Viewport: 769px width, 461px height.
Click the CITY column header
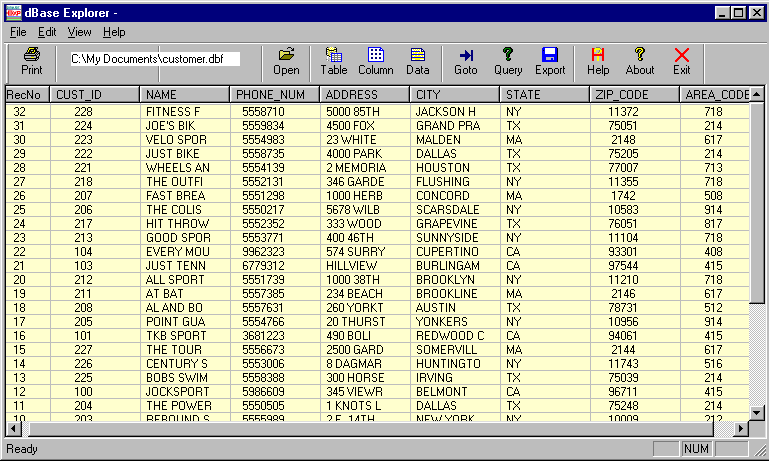[455, 95]
